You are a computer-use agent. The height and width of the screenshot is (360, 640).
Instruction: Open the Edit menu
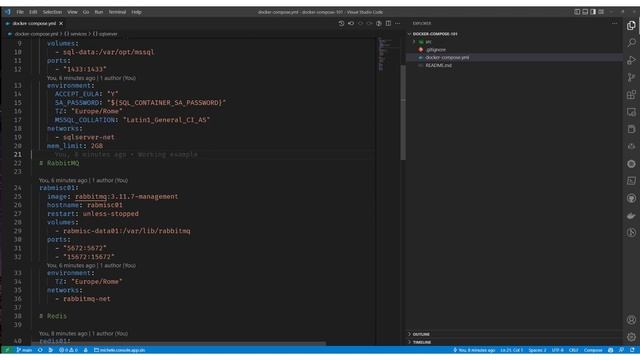33,12
